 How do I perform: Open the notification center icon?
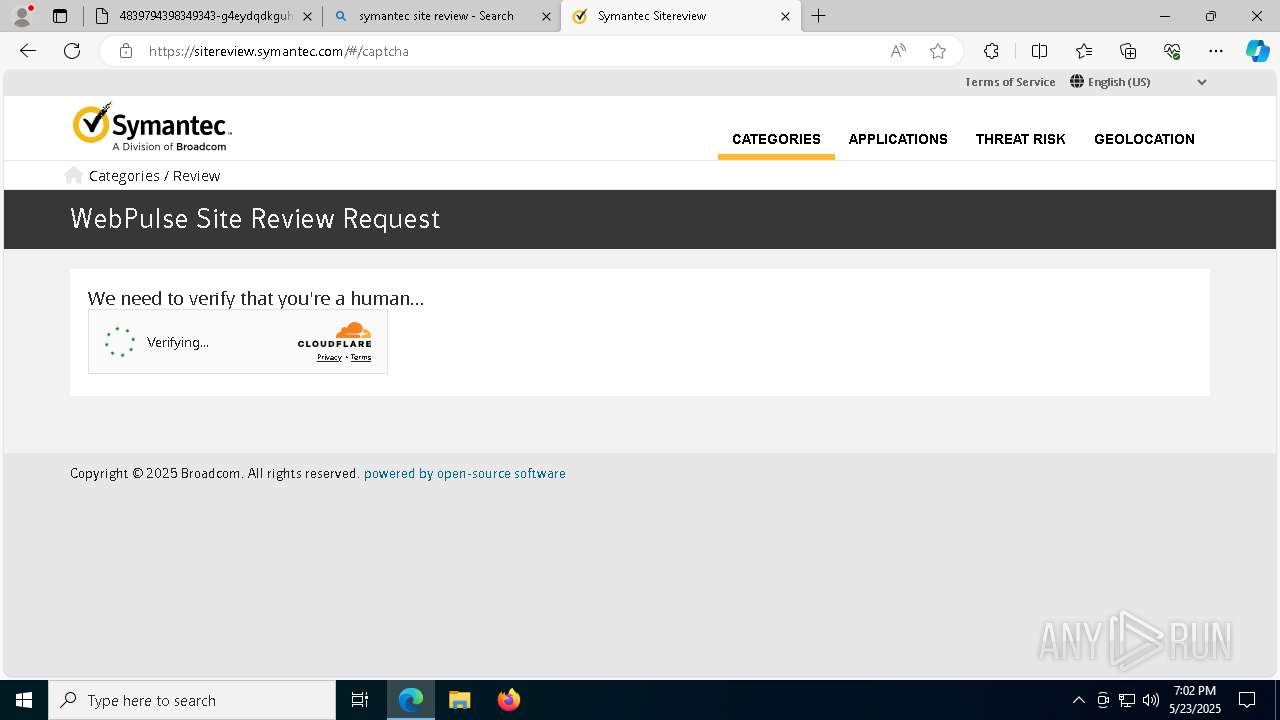[1247, 700]
